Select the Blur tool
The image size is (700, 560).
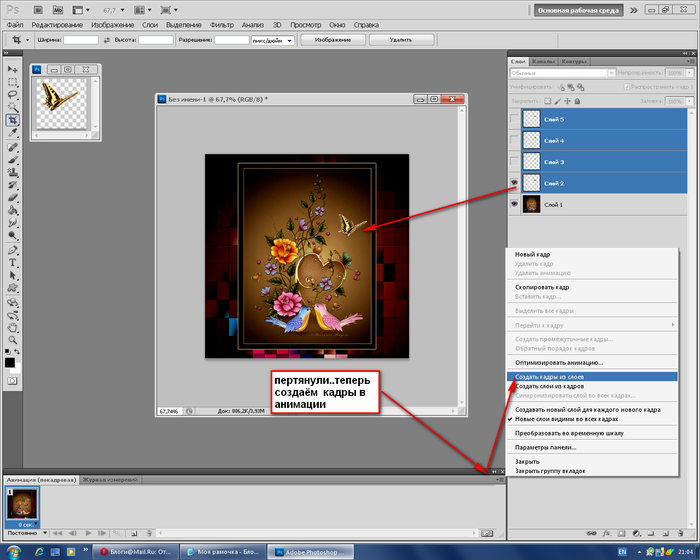(12, 222)
